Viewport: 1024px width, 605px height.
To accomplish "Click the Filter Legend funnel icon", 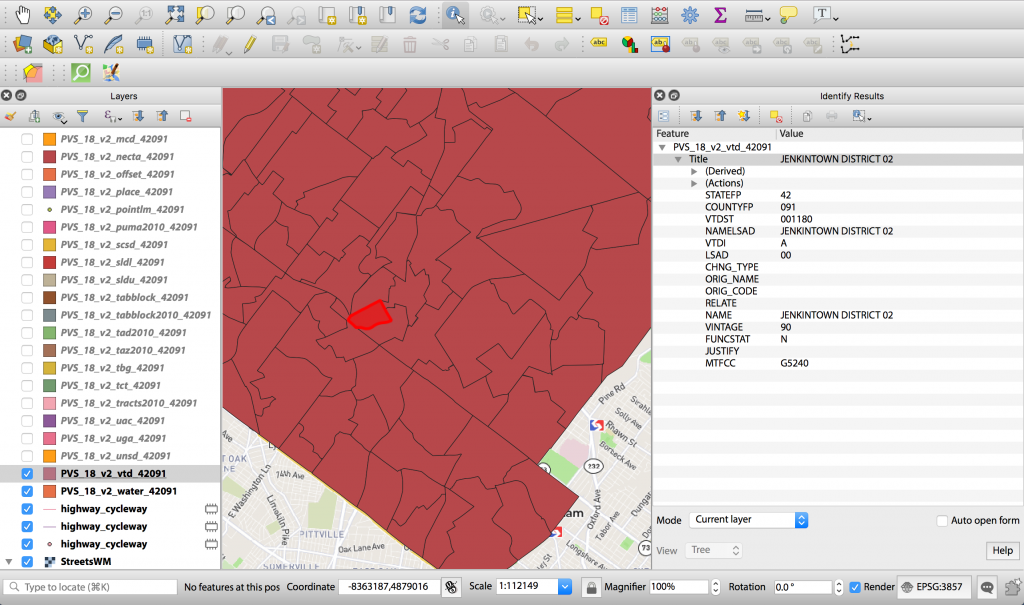I will [82, 116].
